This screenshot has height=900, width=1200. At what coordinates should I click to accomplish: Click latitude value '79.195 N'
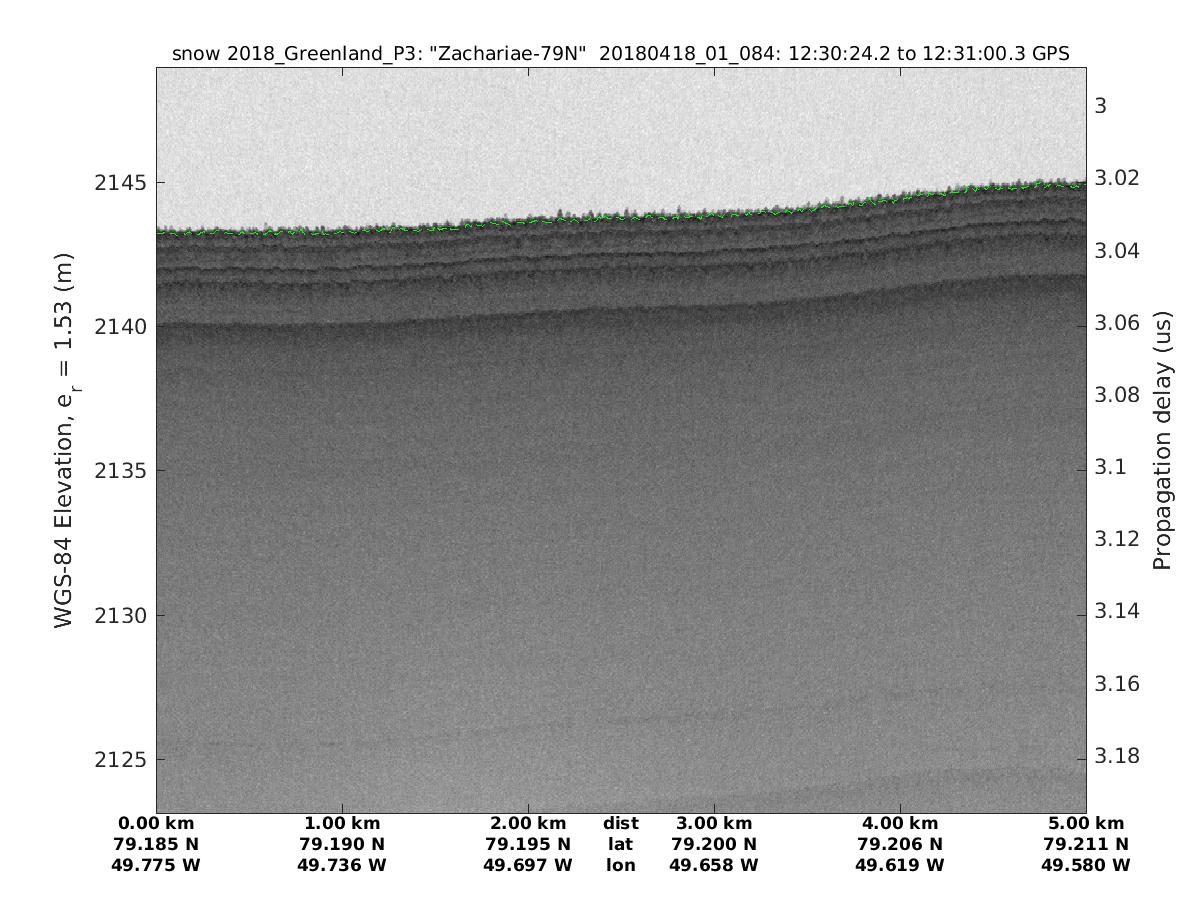coord(528,844)
